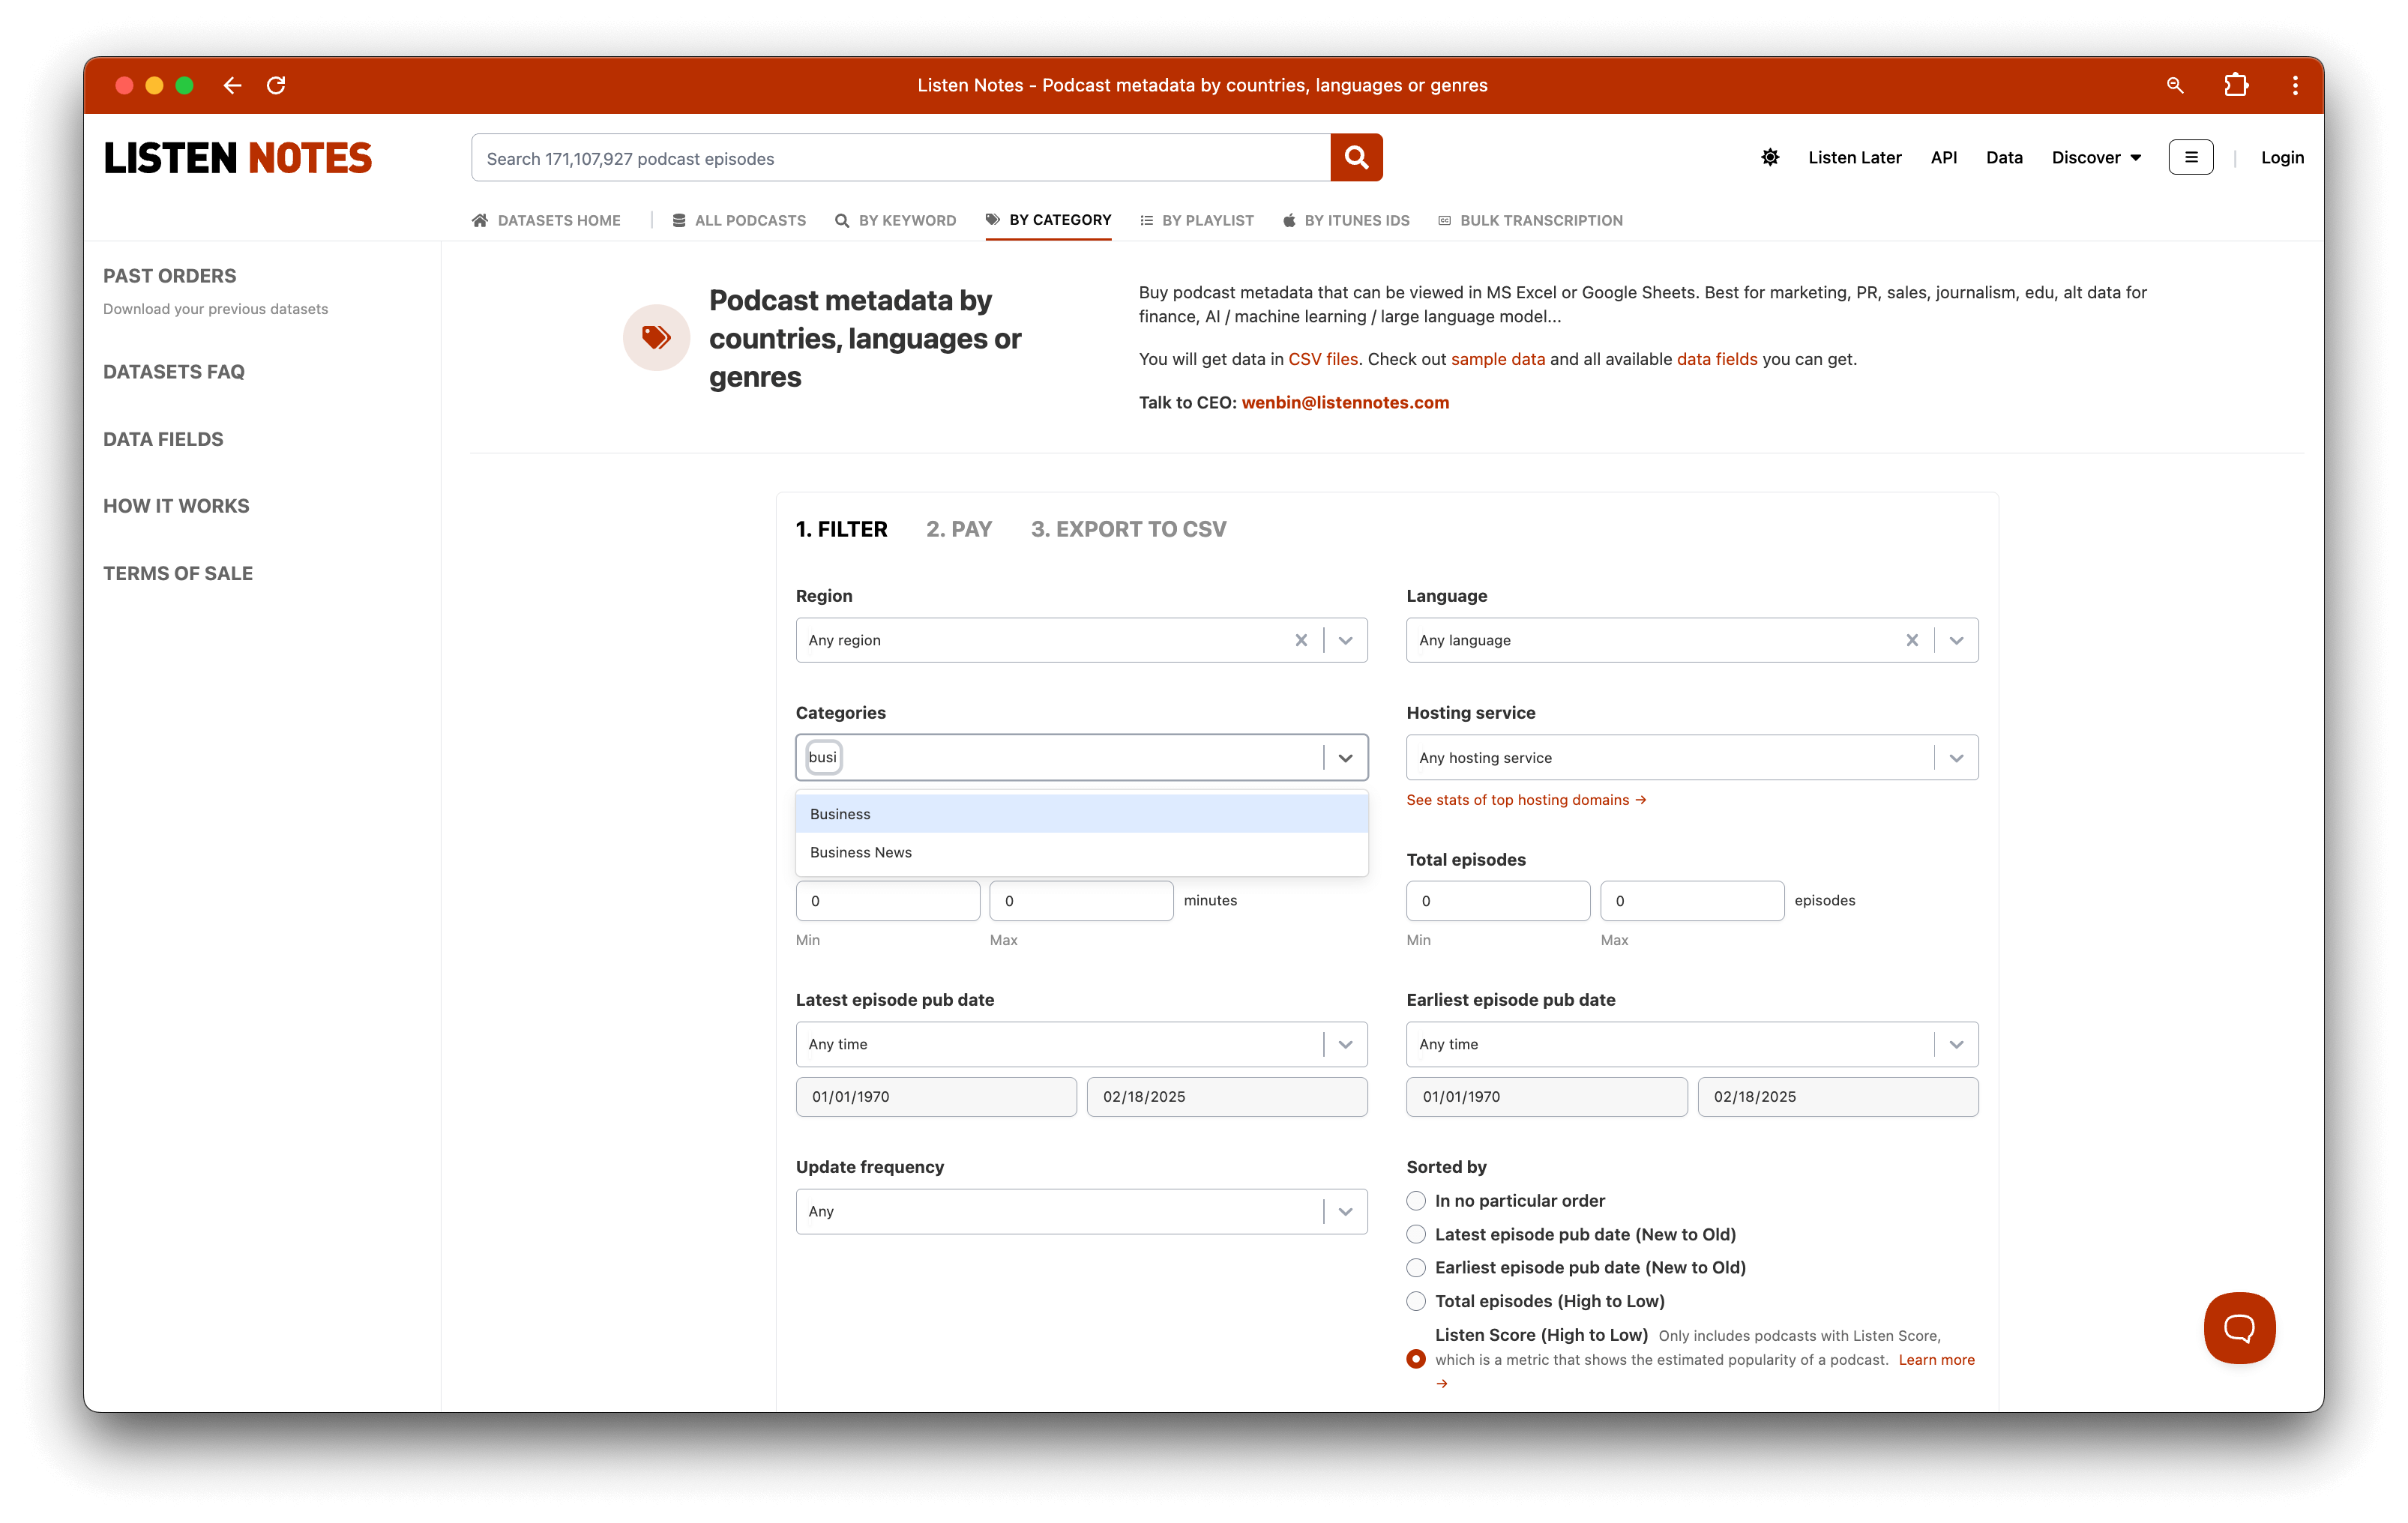Open How It Works sidebar item
2408x1523 pixels.
pyautogui.click(x=176, y=506)
